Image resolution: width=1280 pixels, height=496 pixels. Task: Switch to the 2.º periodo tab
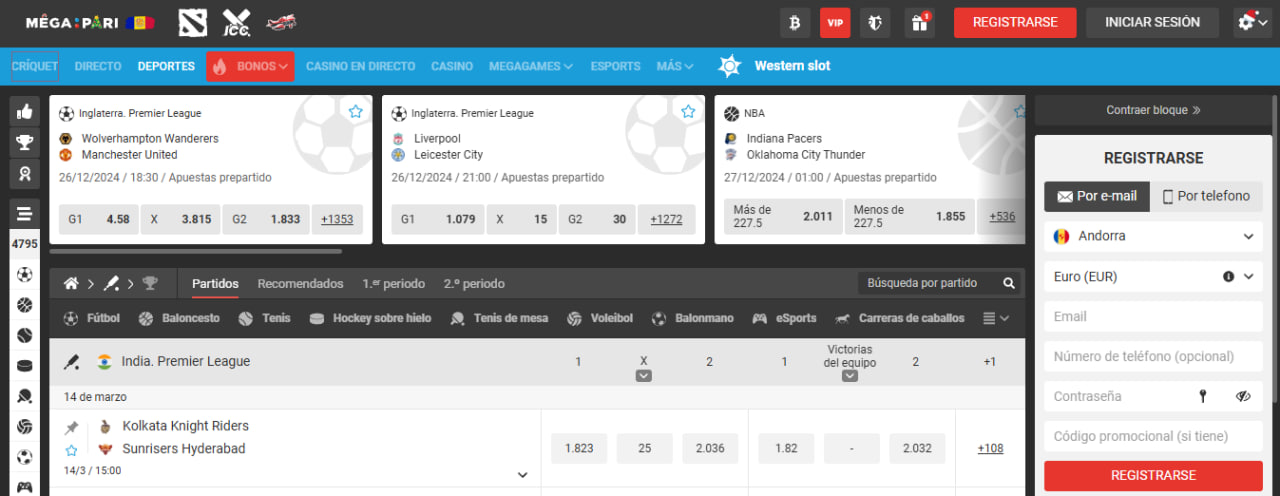point(474,284)
